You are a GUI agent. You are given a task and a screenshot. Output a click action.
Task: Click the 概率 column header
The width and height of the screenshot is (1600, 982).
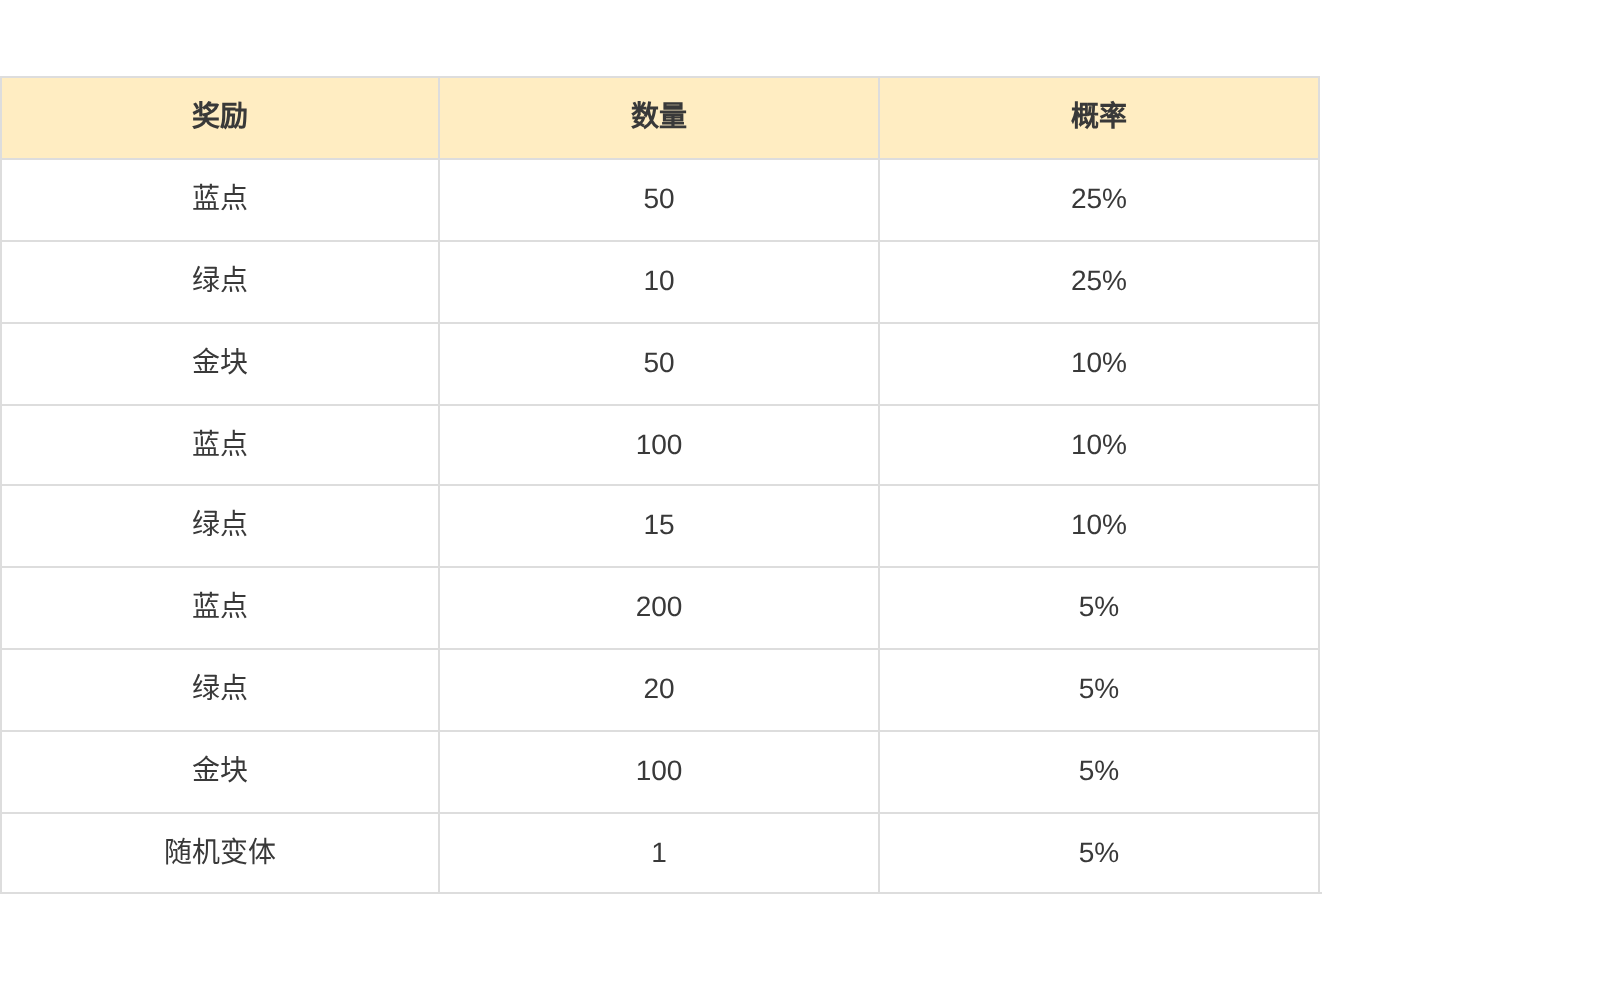1098,117
